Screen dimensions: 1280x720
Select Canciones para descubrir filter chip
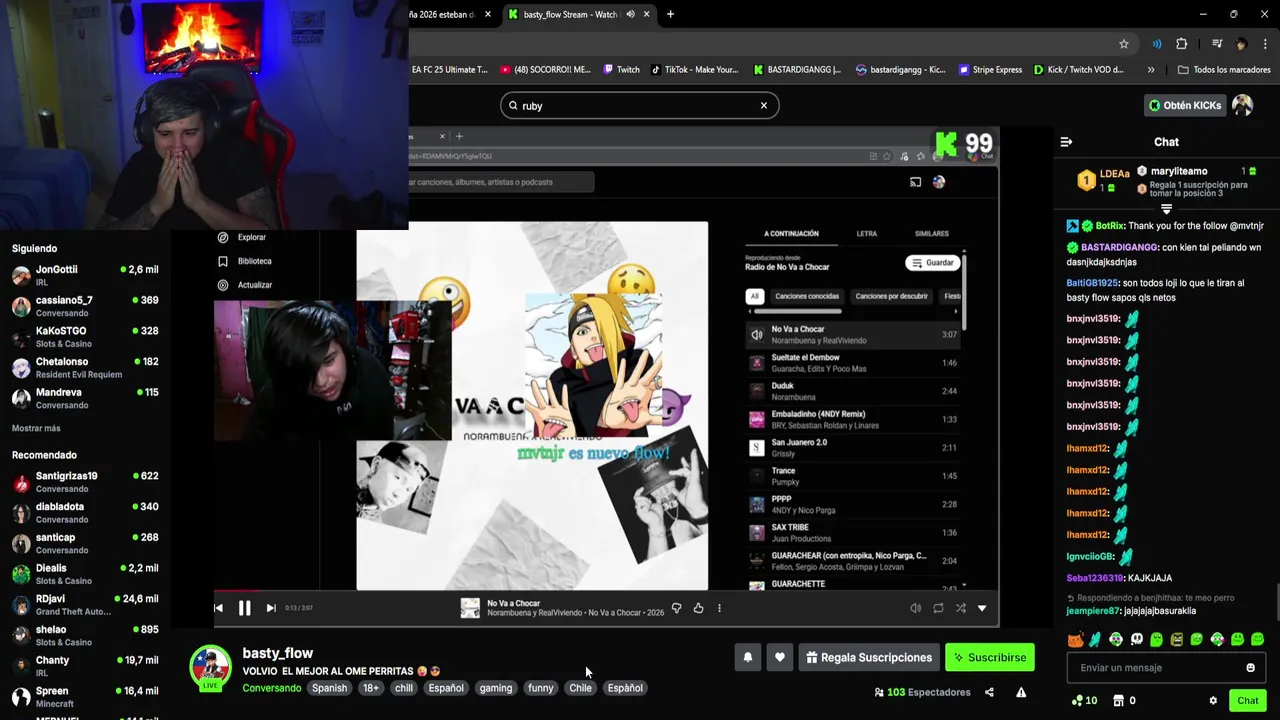point(894,296)
